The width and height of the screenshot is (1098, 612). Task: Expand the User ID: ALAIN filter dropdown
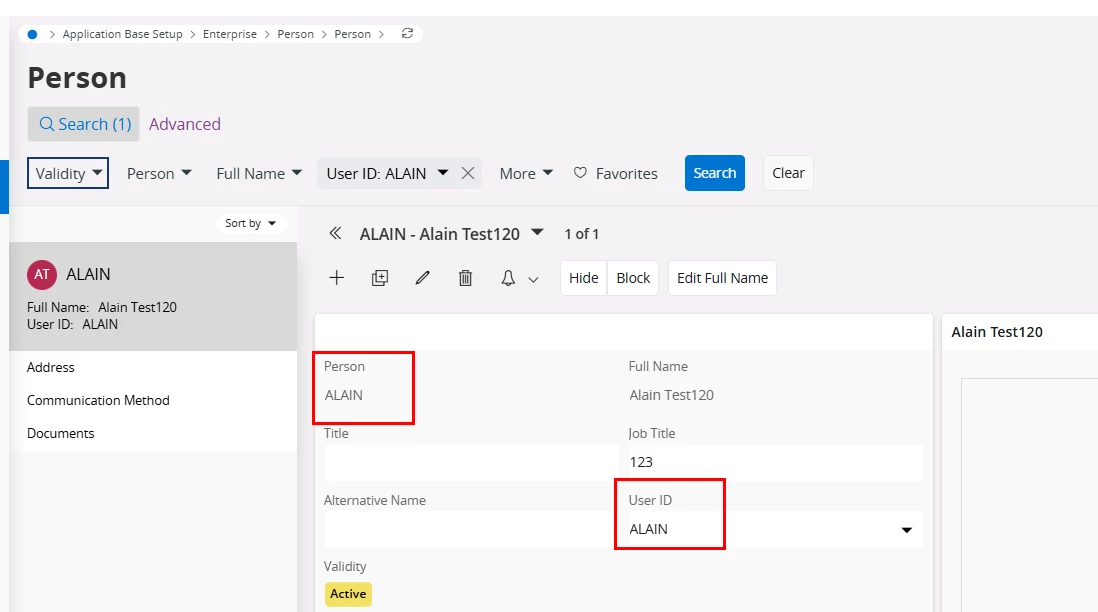443,172
